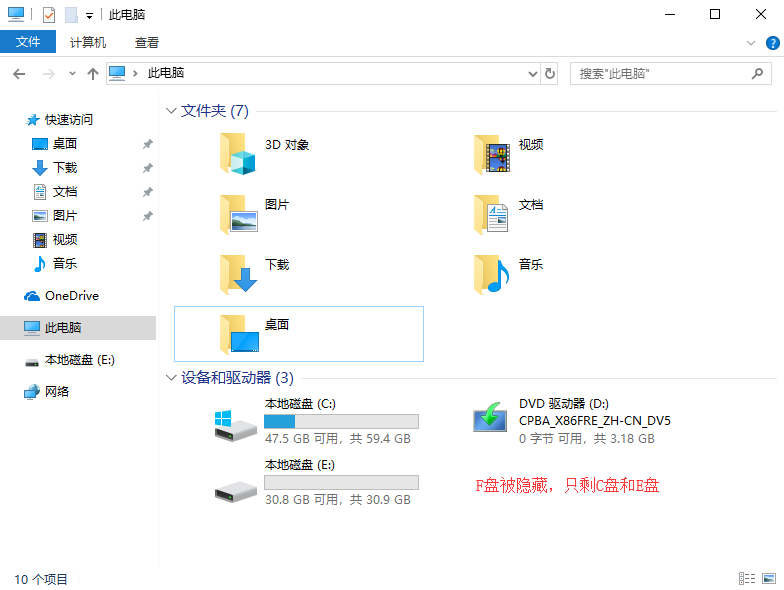Open 桌面 in the quick access sidebar

pyautogui.click(x=64, y=144)
